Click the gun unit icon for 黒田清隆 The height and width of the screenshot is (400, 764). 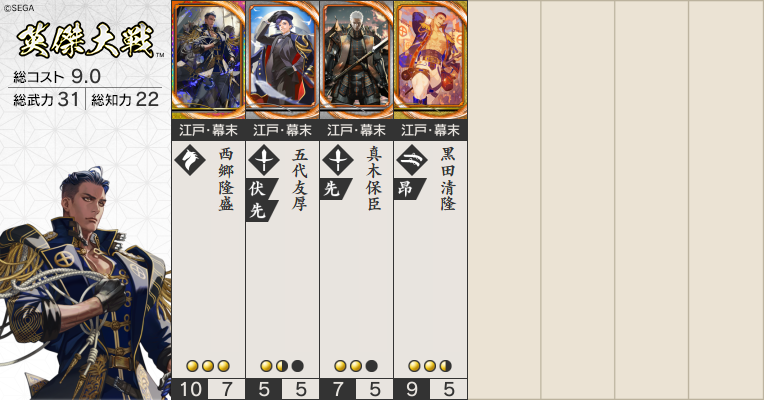[412, 160]
